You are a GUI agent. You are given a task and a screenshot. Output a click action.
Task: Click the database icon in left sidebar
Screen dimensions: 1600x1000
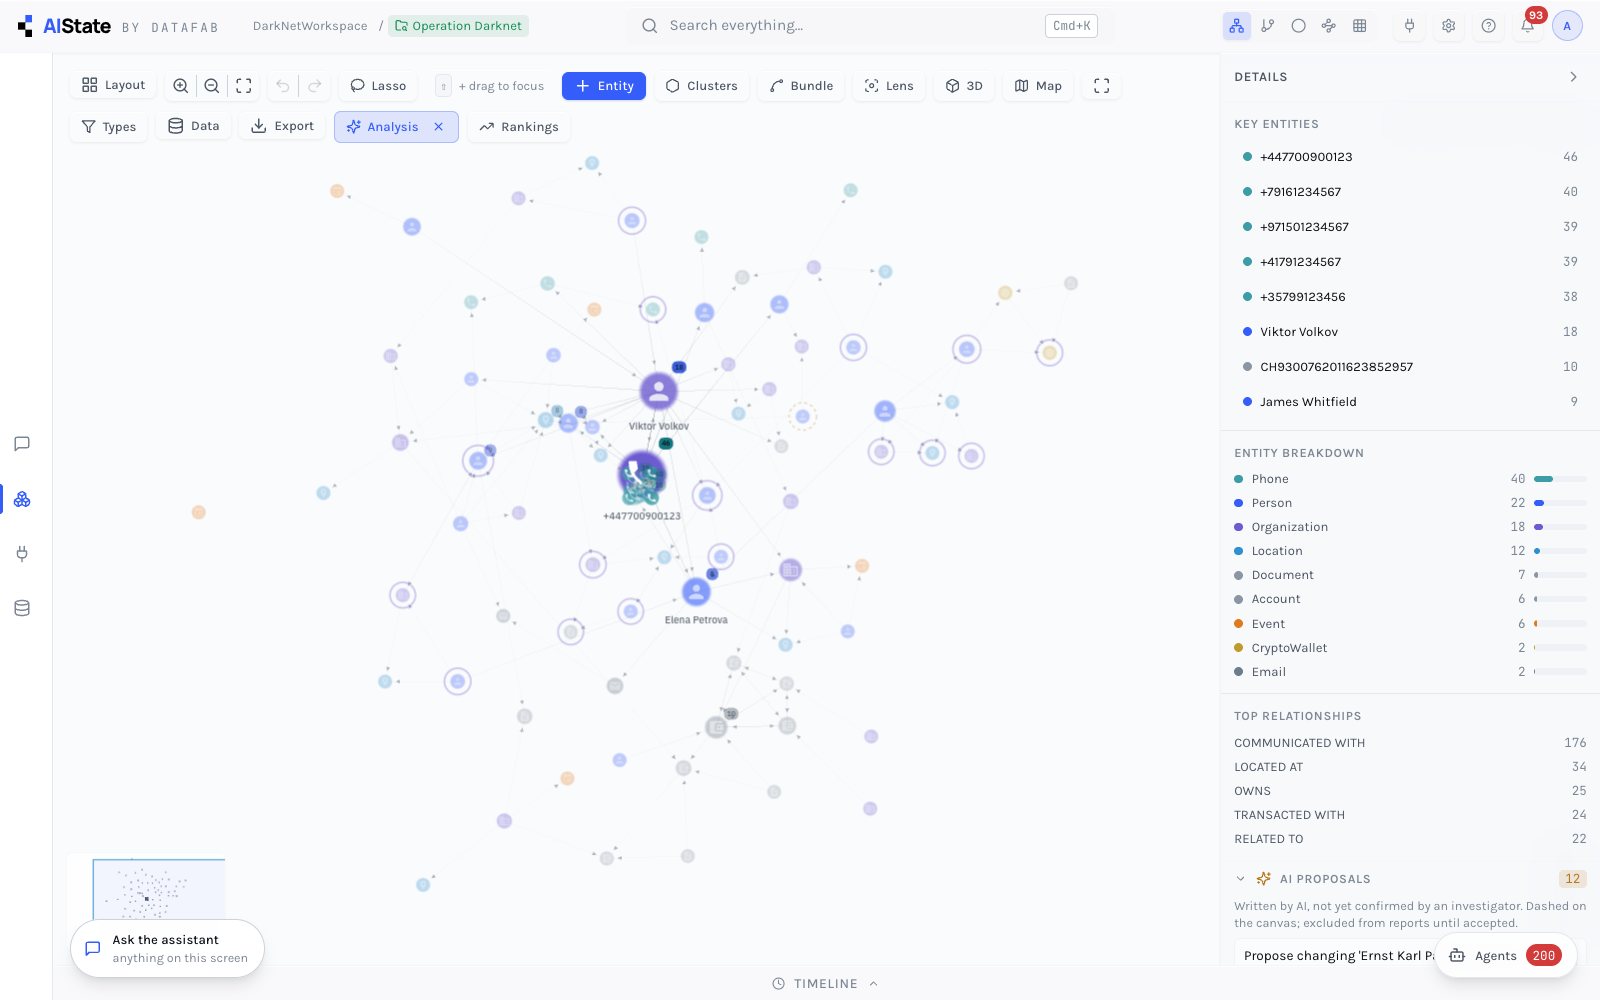click(x=22, y=608)
